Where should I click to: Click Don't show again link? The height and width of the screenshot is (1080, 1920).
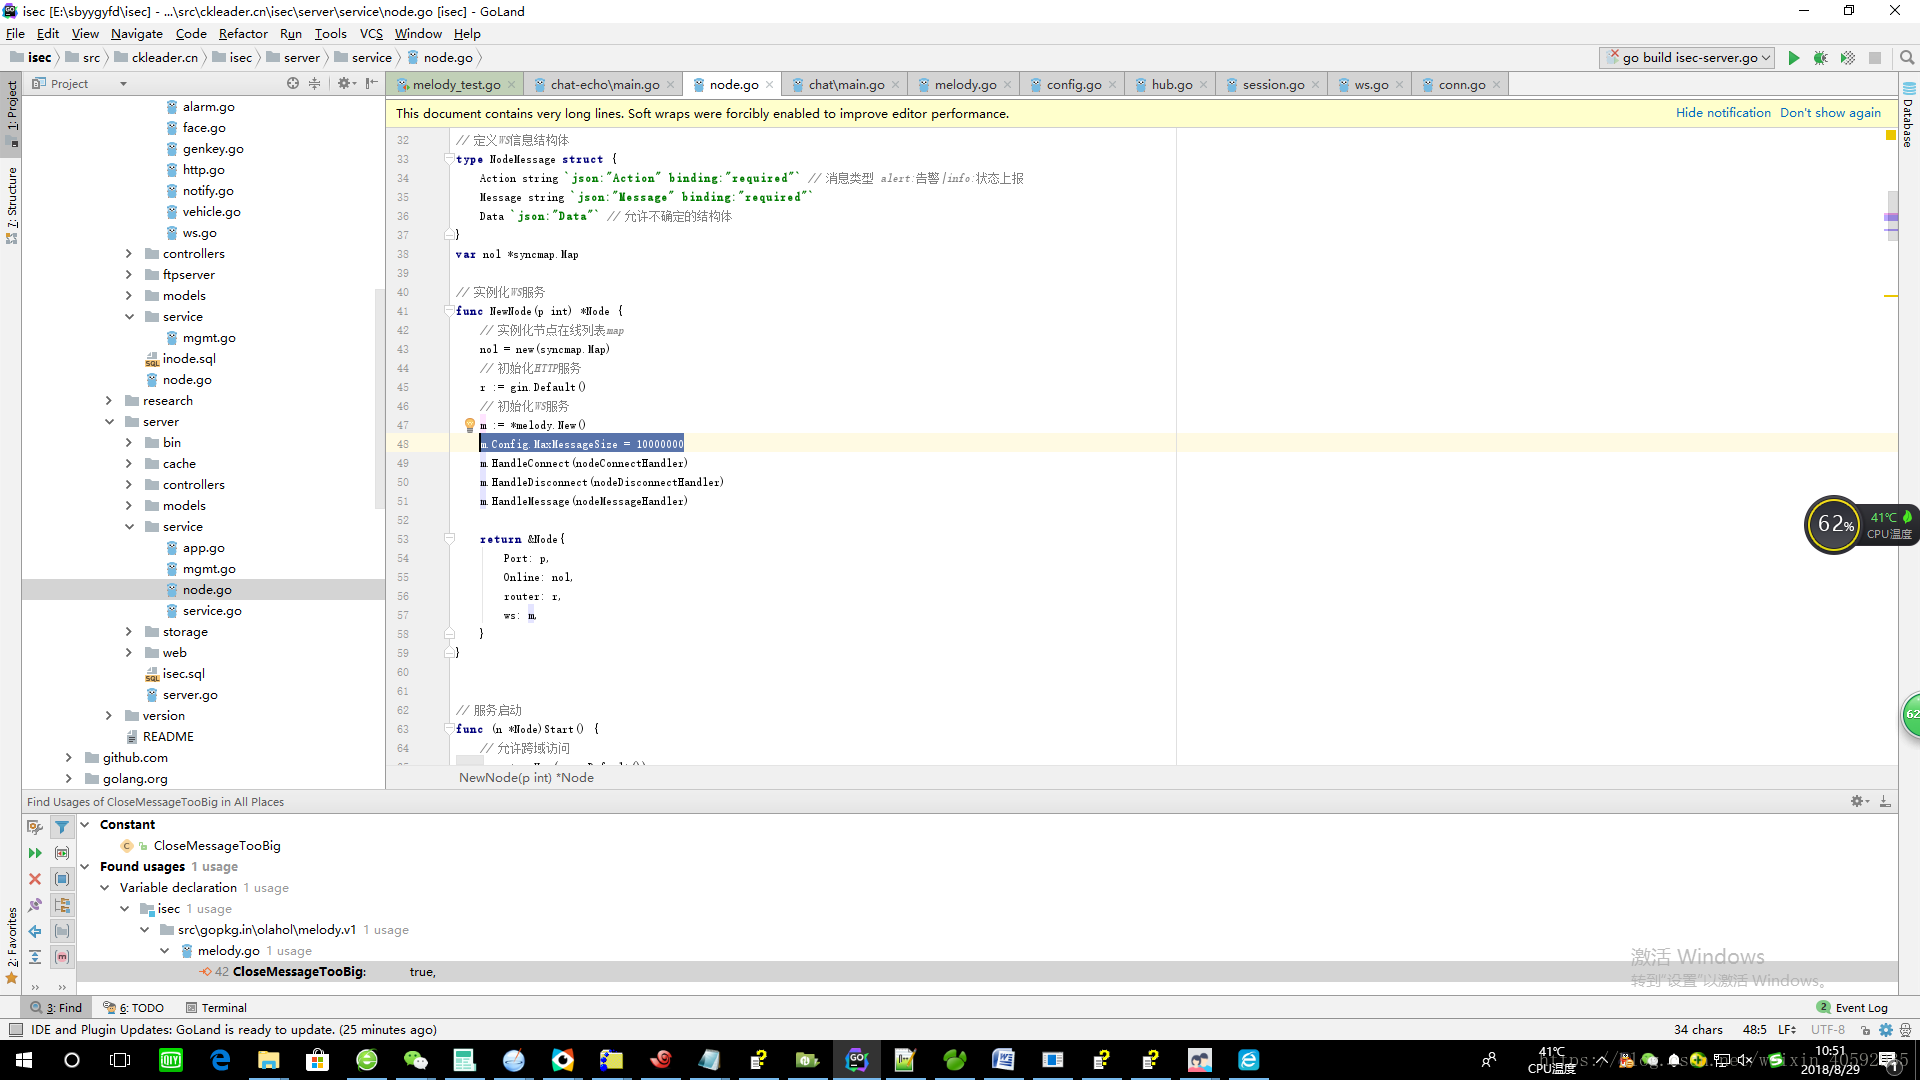[1830, 113]
